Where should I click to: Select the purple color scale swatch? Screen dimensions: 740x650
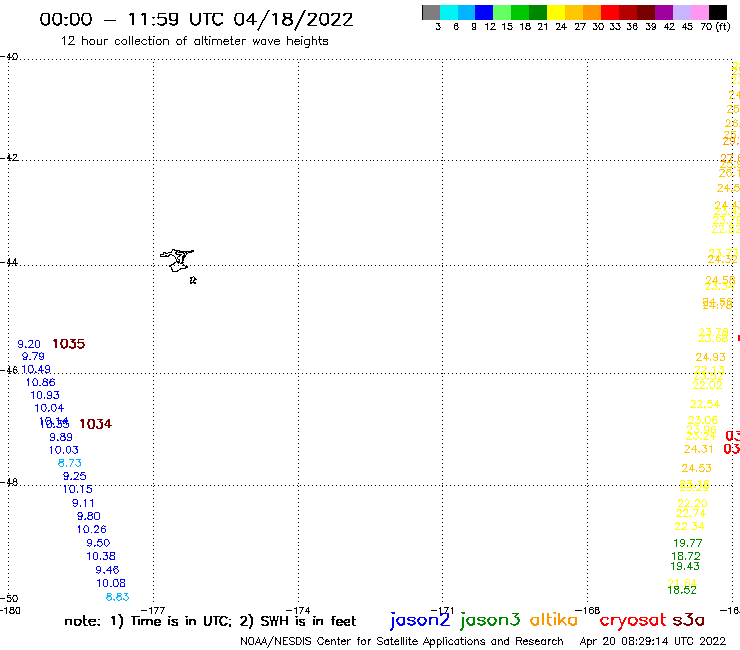tap(664, 12)
